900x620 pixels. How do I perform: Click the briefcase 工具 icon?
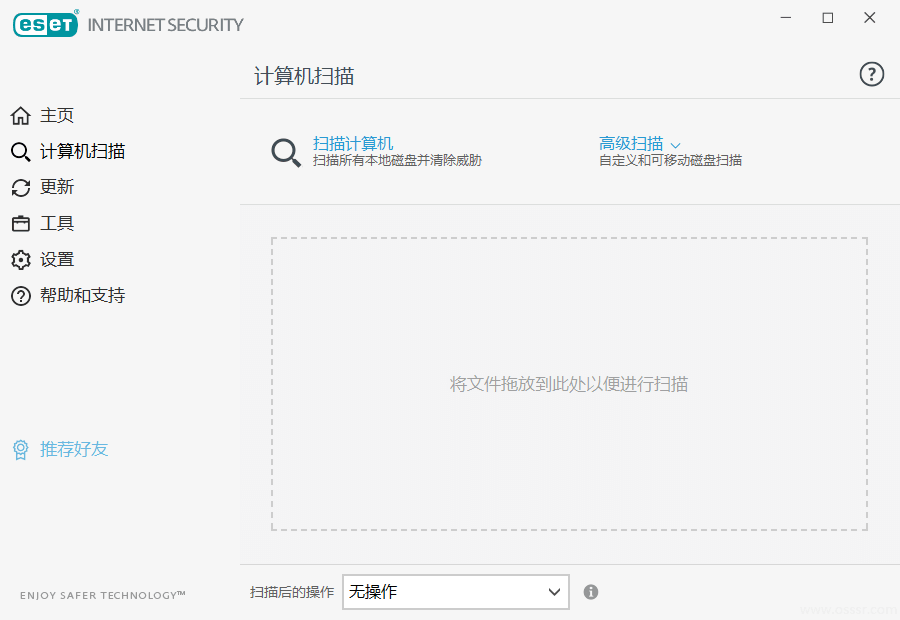pyautogui.click(x=20, y=224)
